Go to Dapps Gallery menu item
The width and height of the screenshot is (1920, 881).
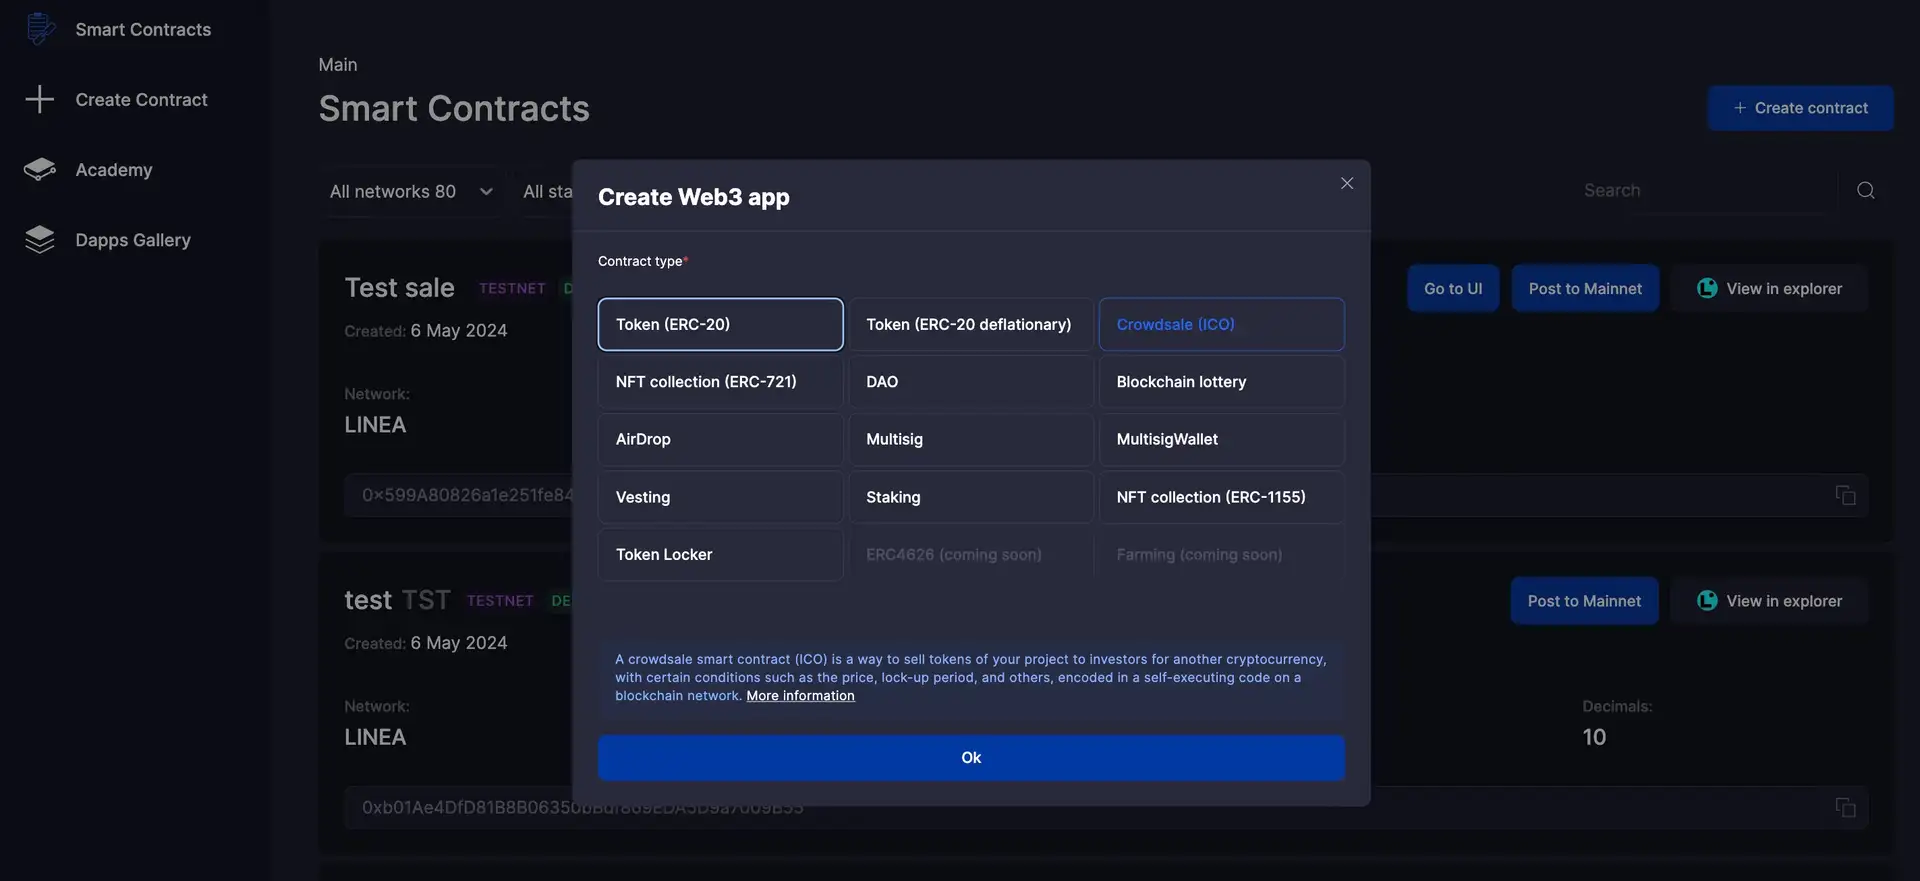coord(133,240)
